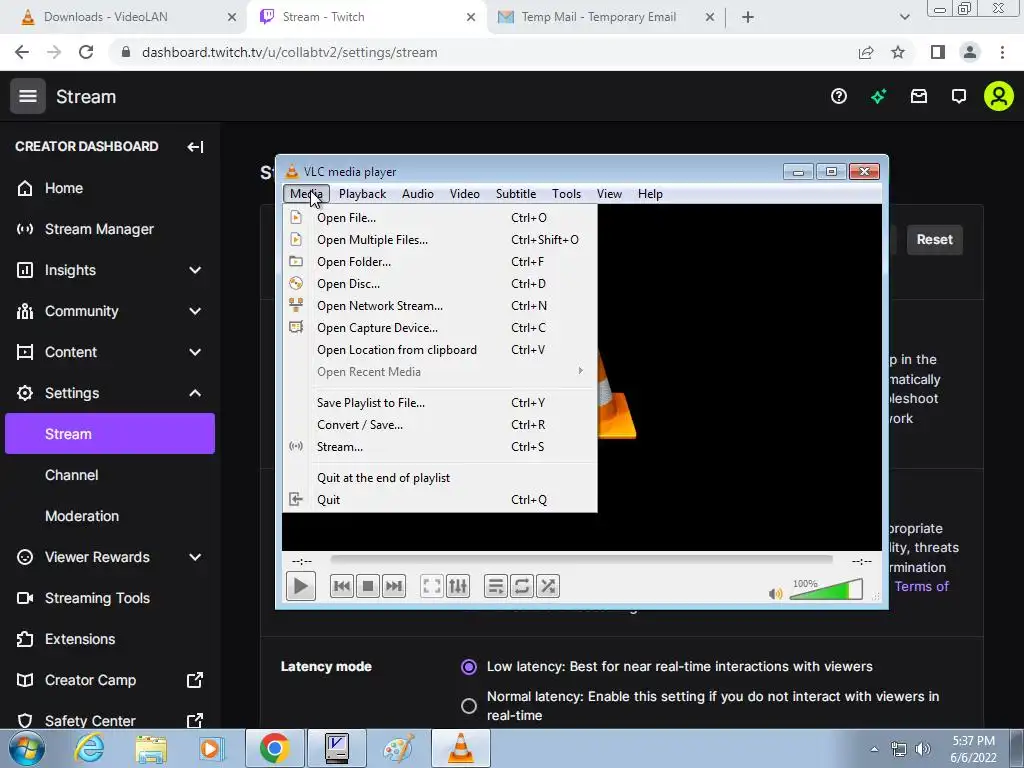Open the VLC Subtitle menu
The width and height of the screenshot is (1024, 768).
coord(516,194)
